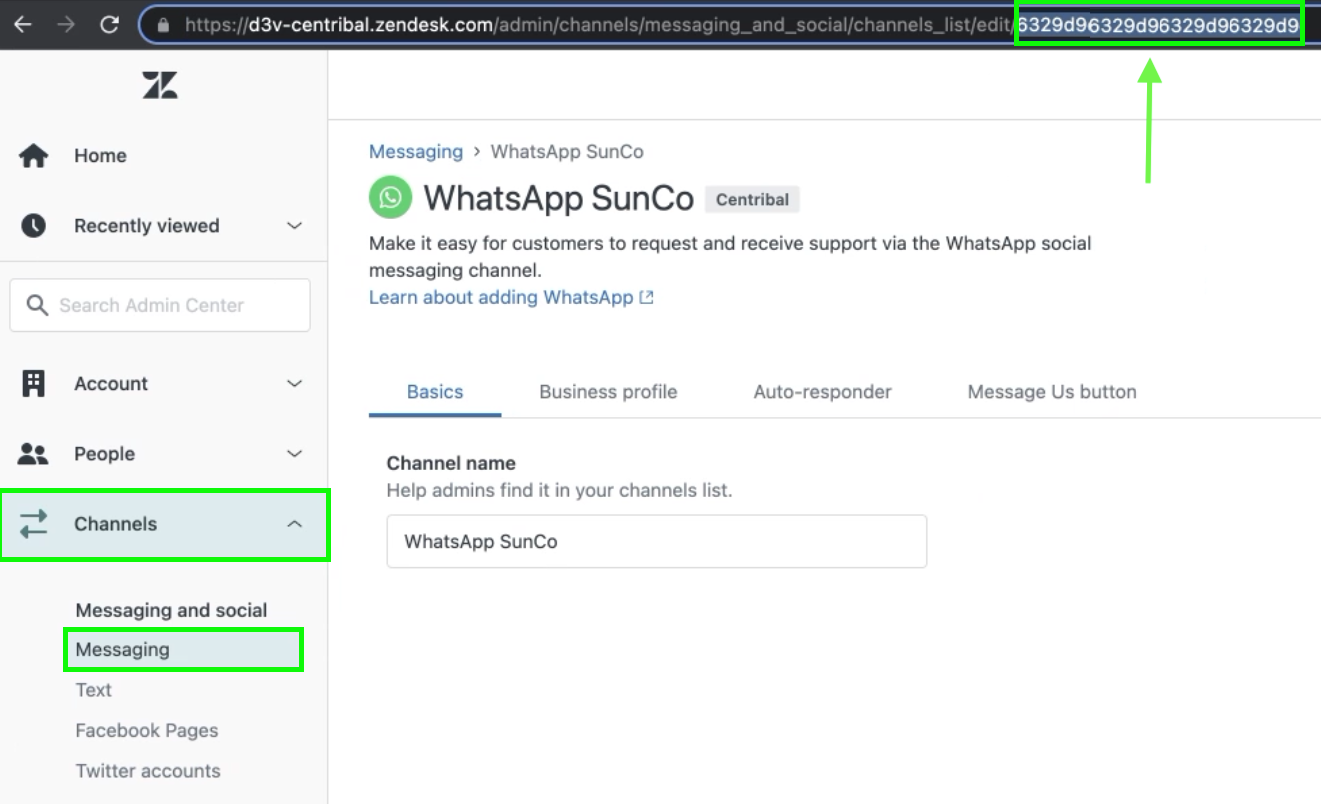Image resolution: width=1321 pixels, height=804 pixels.
Task: Click the Account building icon
Action: (x=34, y=384)
